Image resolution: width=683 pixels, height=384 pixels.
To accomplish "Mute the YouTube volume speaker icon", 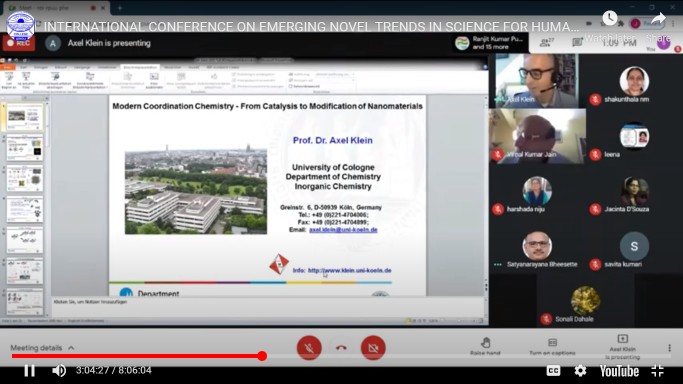I will (59, 371).
